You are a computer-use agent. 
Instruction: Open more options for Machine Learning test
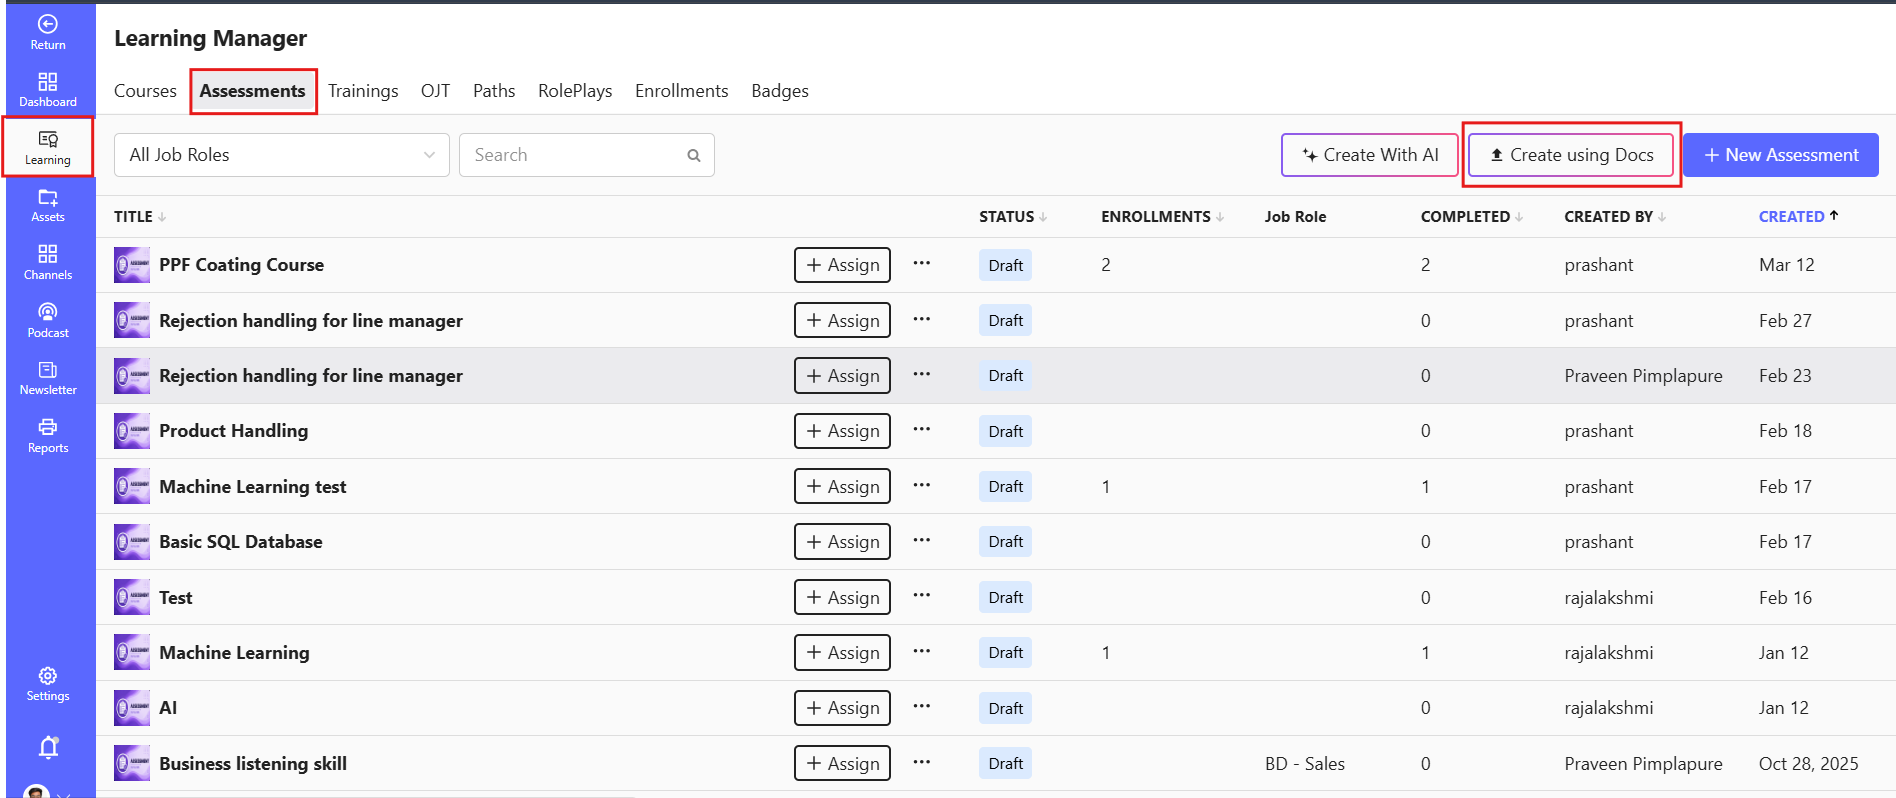coord(922,486)
